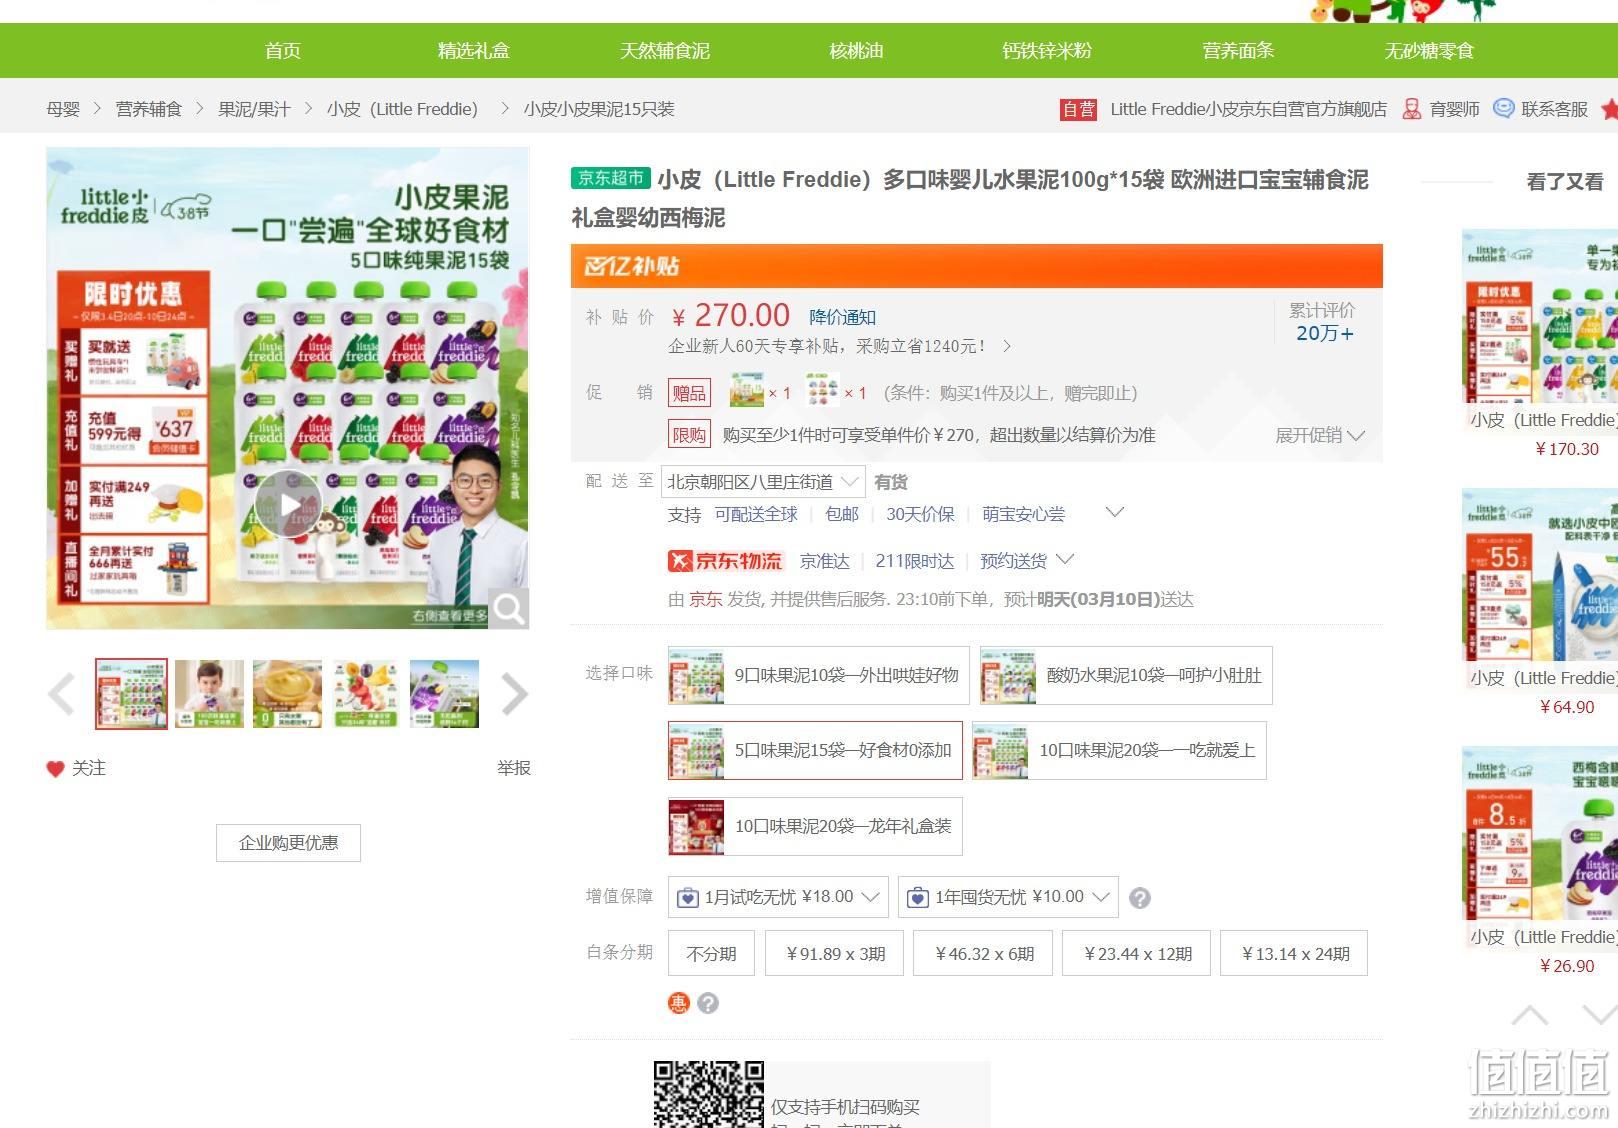Screen dimensions: 1618x1128
Task: Open Little Freddie小皮京东自营官方旗舰店 store link
Action: (x=1248, y=109)
